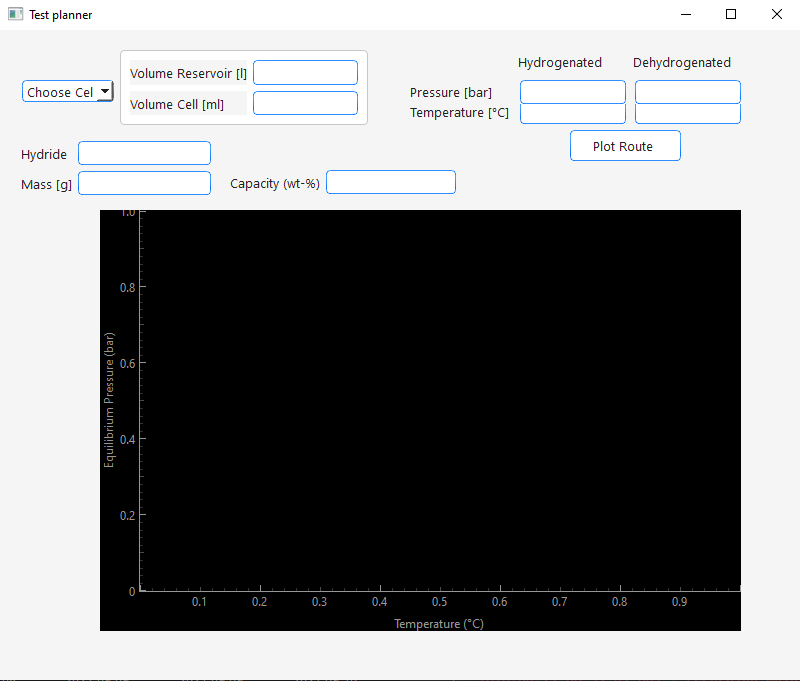
Task: Click the Equilibrium Pressure (bar) axis label
Action: point(110,400)
